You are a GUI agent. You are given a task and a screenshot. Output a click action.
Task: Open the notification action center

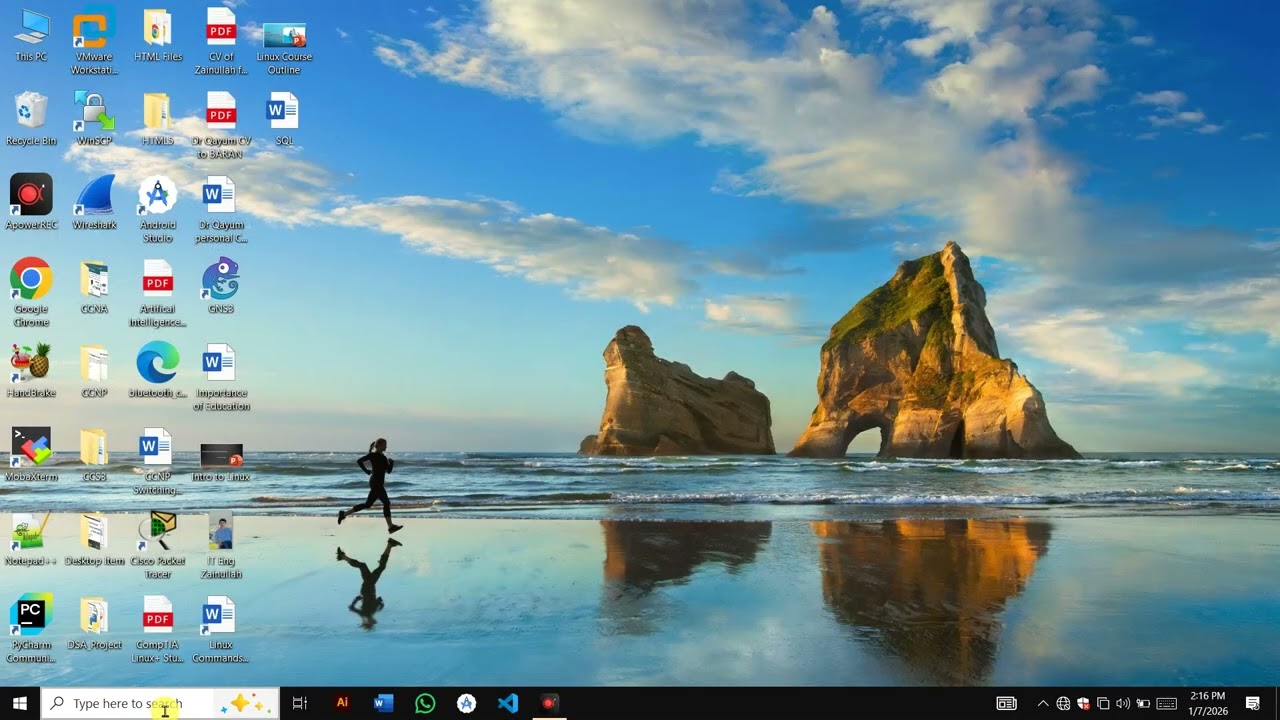pyautogui.click(x=1252, y=703)
